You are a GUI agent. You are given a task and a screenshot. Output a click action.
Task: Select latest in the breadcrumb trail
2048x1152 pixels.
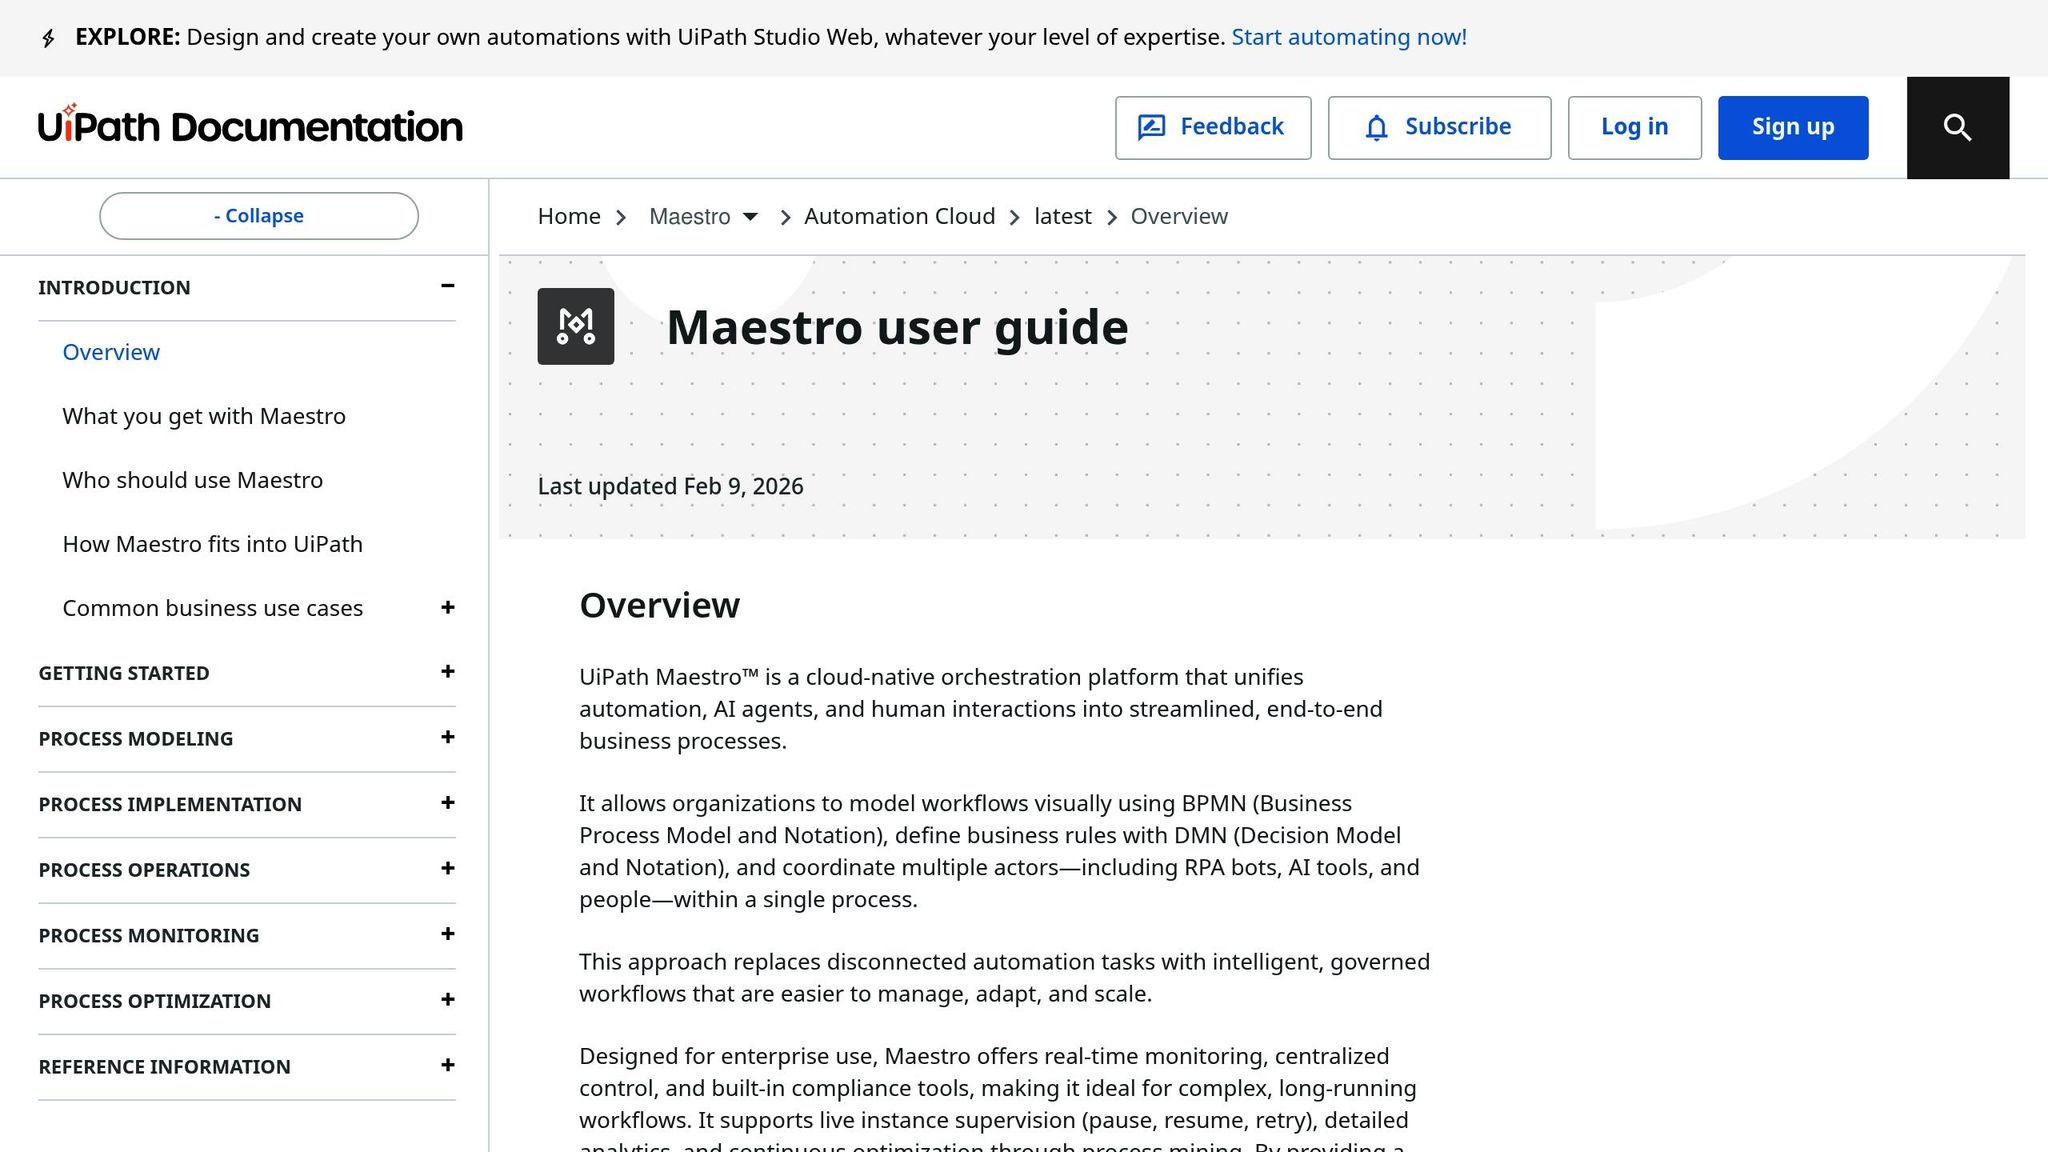pyautogui.click(x=1062, y=216)
